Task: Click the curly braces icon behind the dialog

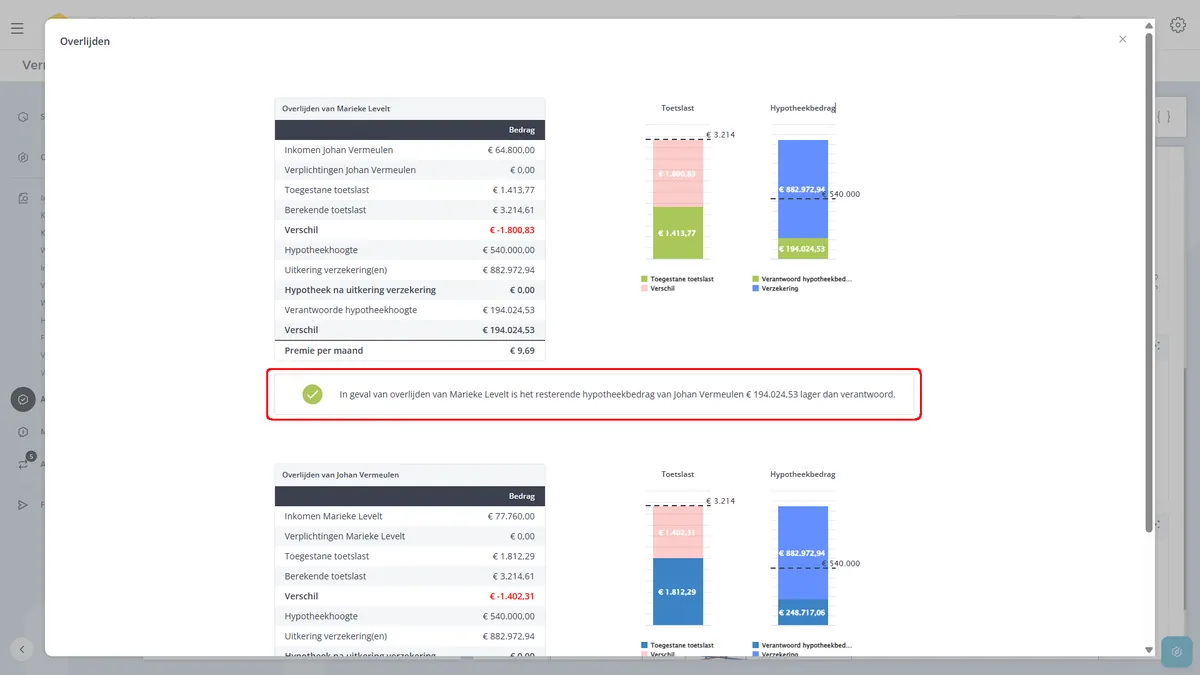Action: [1163, 117]
